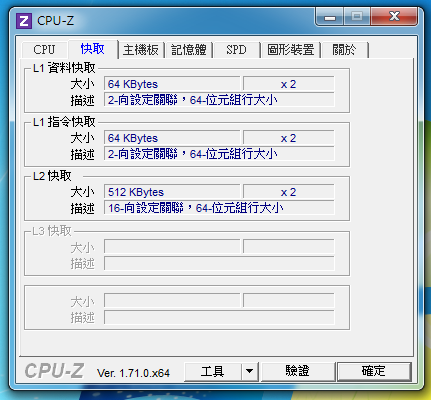This screenshot has height=400, width=431.
Task: Click the L1 資料快取 描述 field
Action: pos(219,100)
